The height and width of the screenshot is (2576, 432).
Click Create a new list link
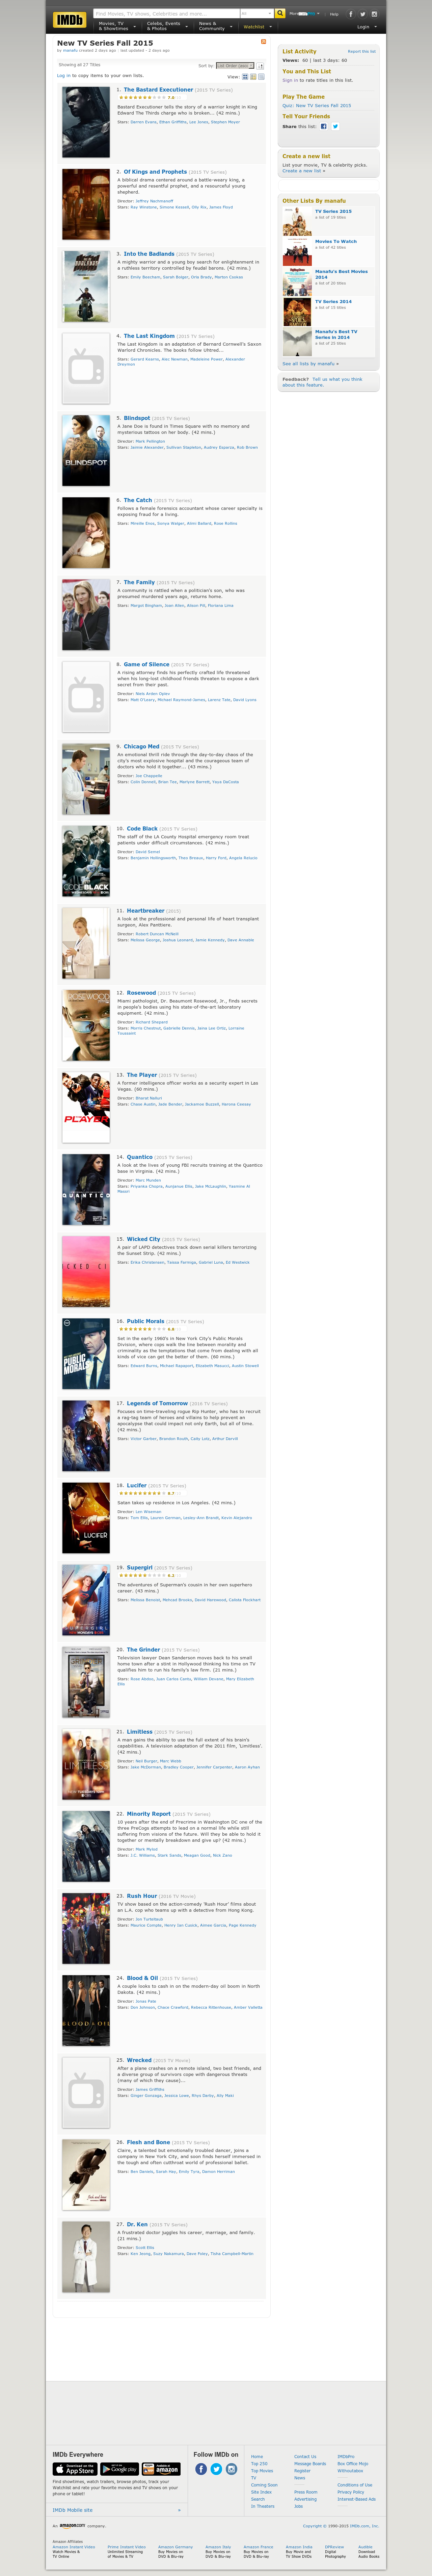[x=302, y=171]
